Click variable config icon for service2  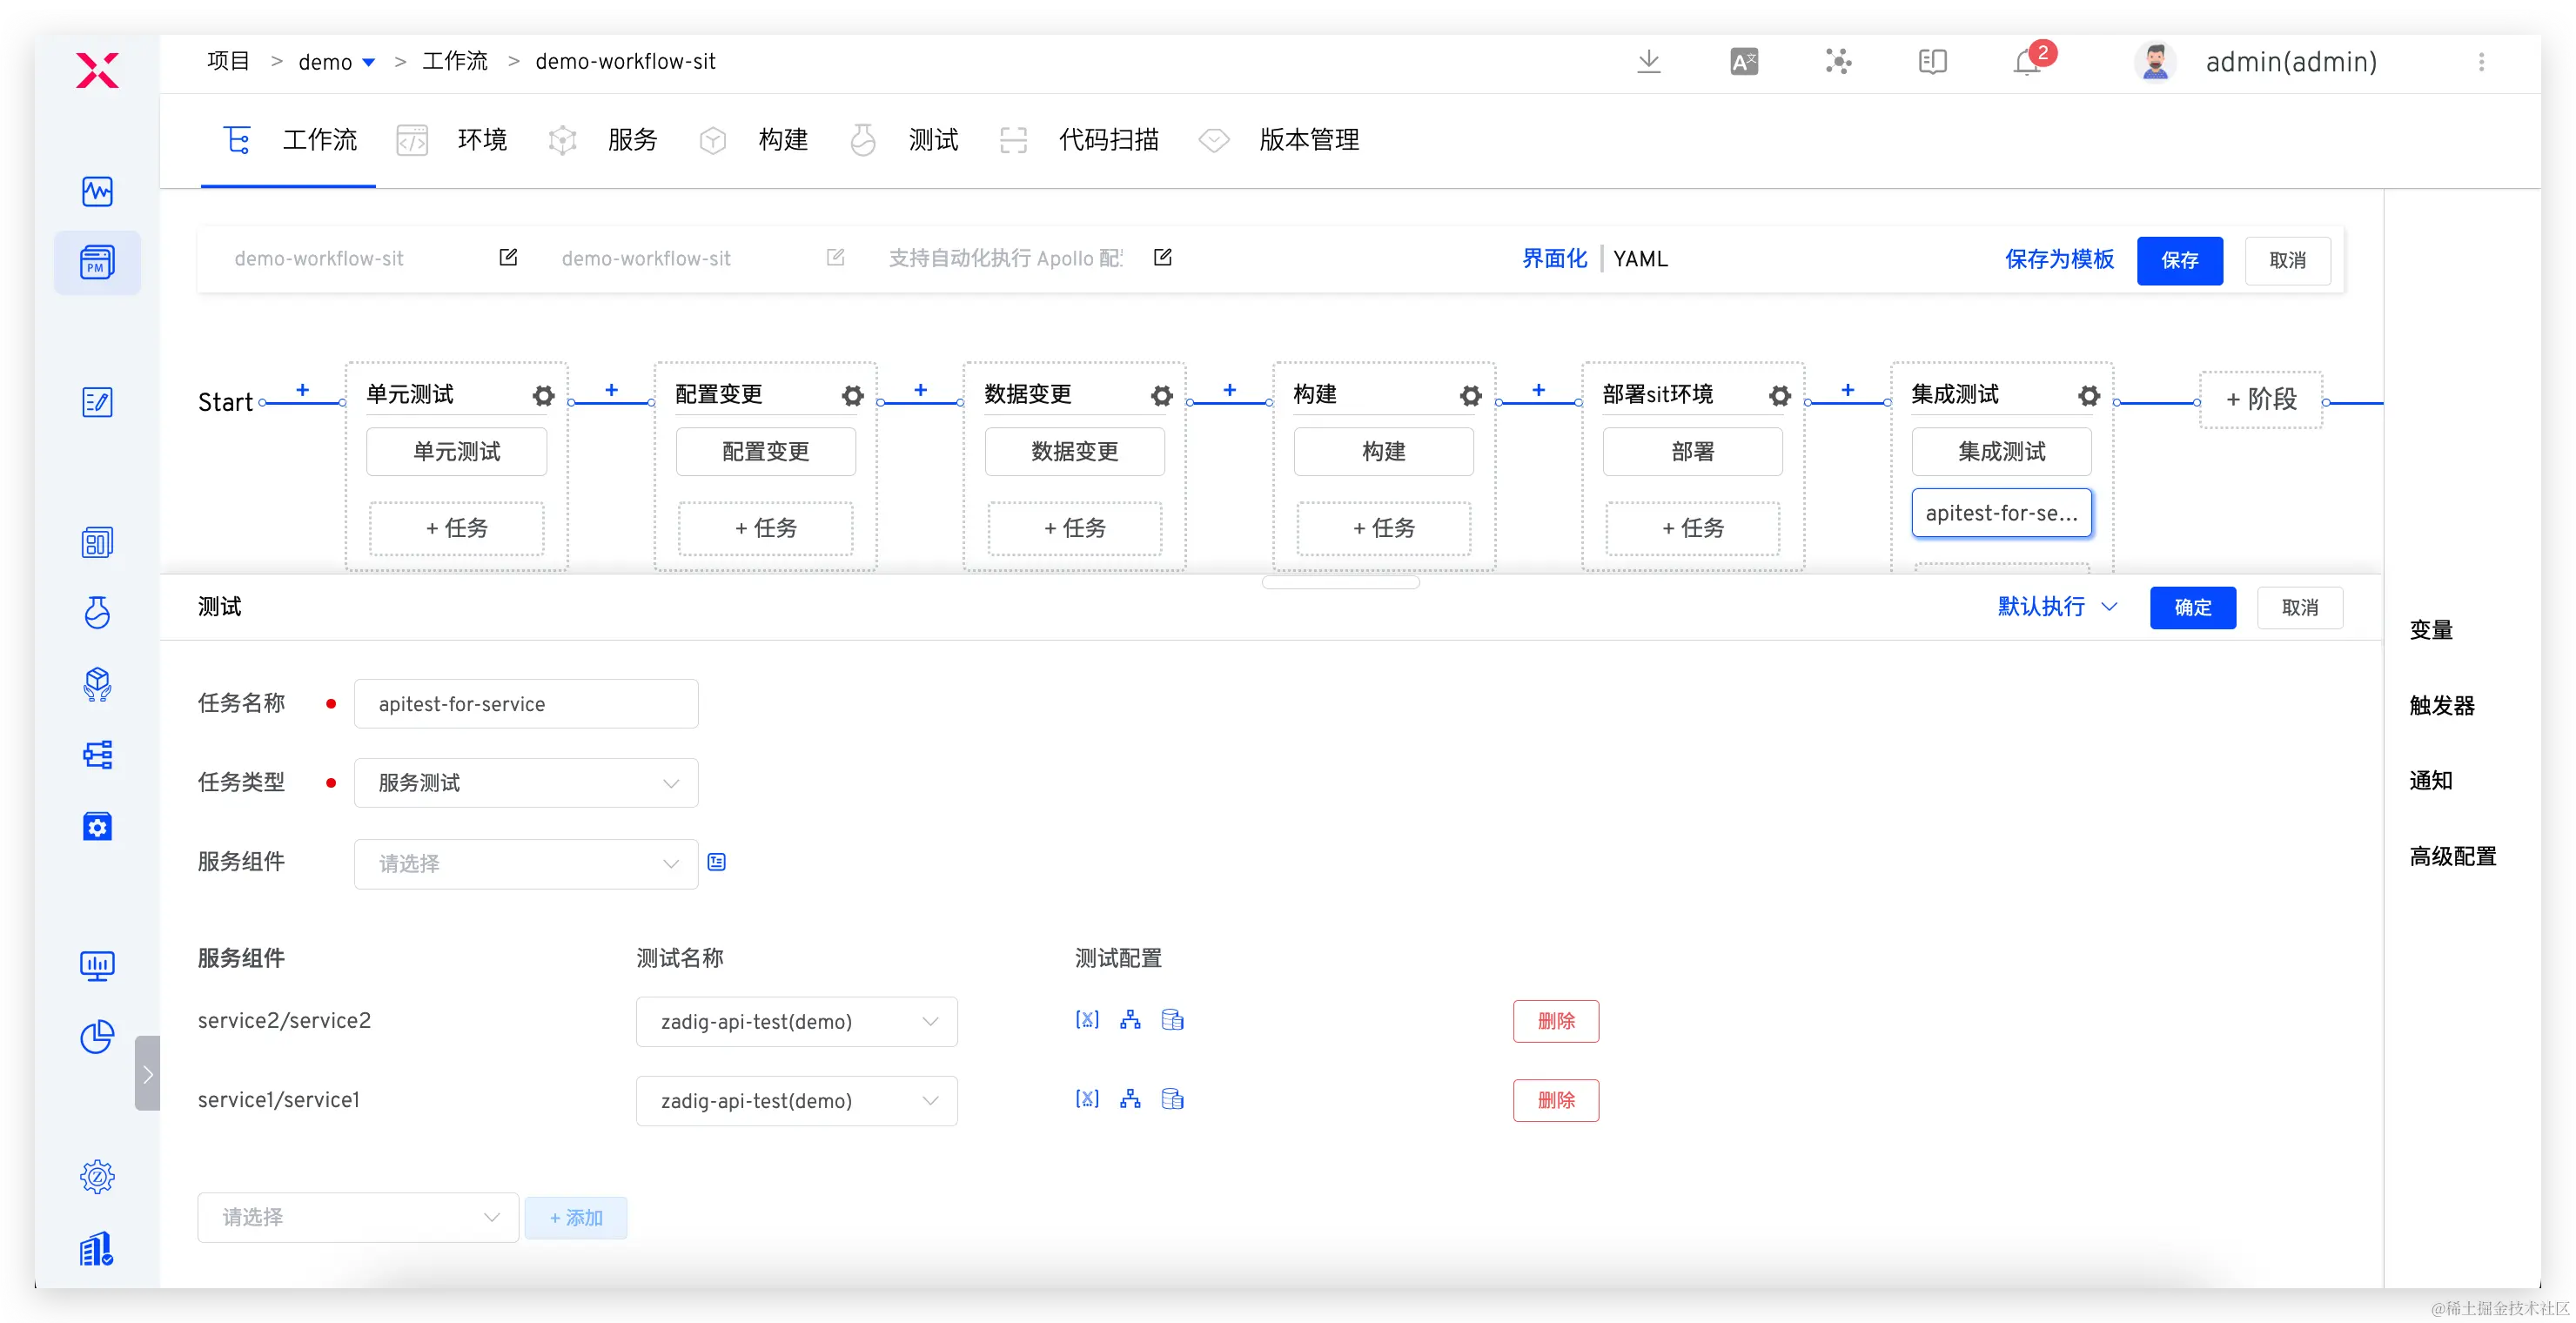point(1087,1020)
